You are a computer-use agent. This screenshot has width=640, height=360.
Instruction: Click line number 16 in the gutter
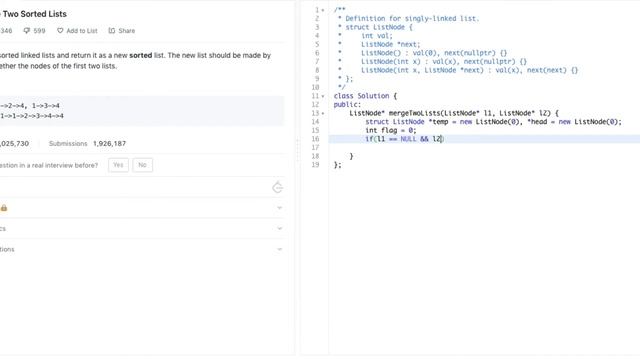(315, 139)
